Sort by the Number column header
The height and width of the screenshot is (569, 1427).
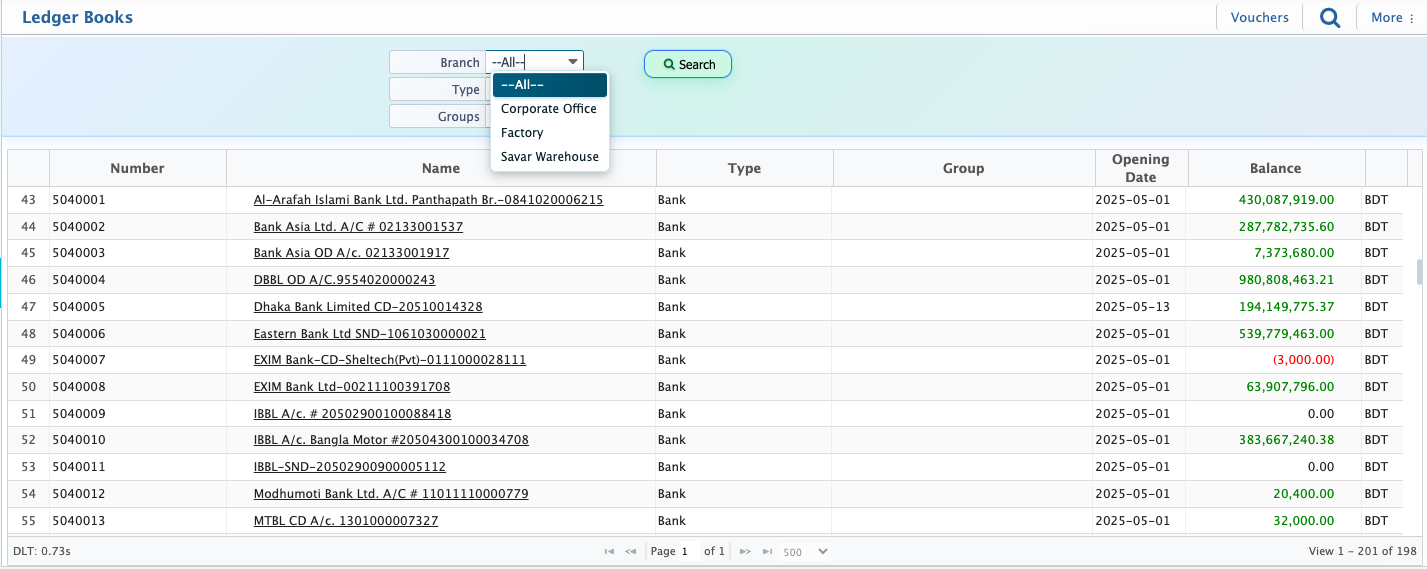pyautogui.click(x=137, y=168)
